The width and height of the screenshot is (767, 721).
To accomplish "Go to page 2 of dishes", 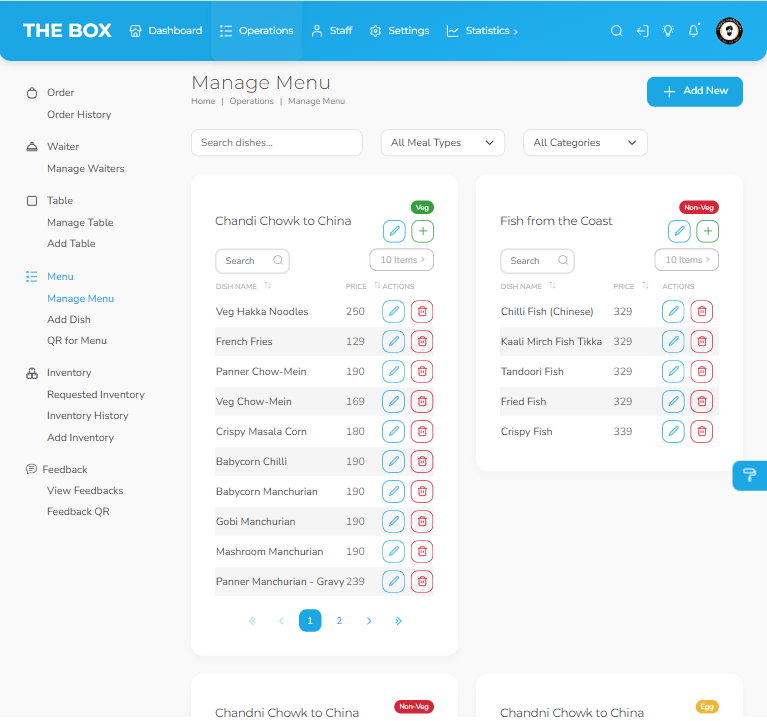I will [339, 621].
